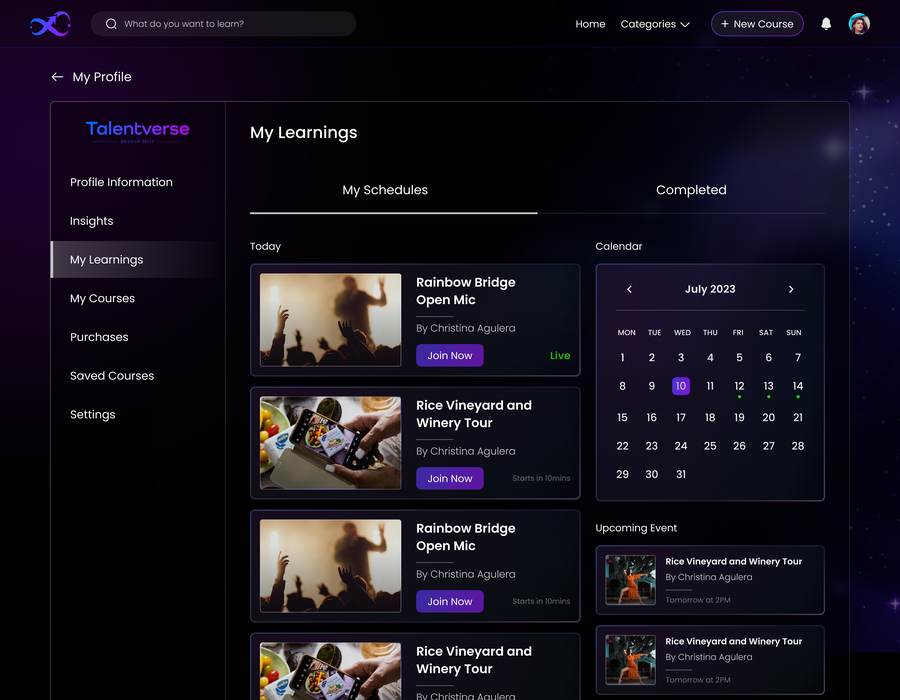The width and height of the screenshot is (900, 700).
Task: Join the live Rainbow Bridge Open Mic
Action: (x=449, y=355)
